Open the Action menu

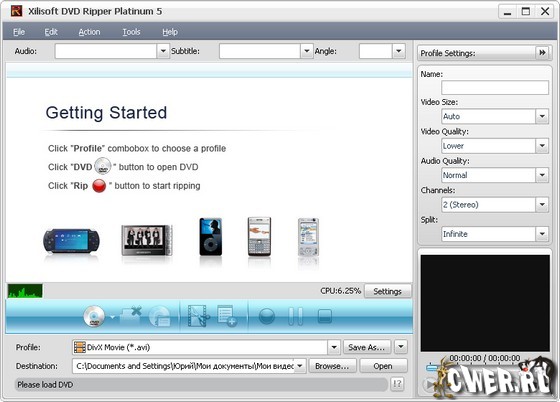(x=89, y=32)
